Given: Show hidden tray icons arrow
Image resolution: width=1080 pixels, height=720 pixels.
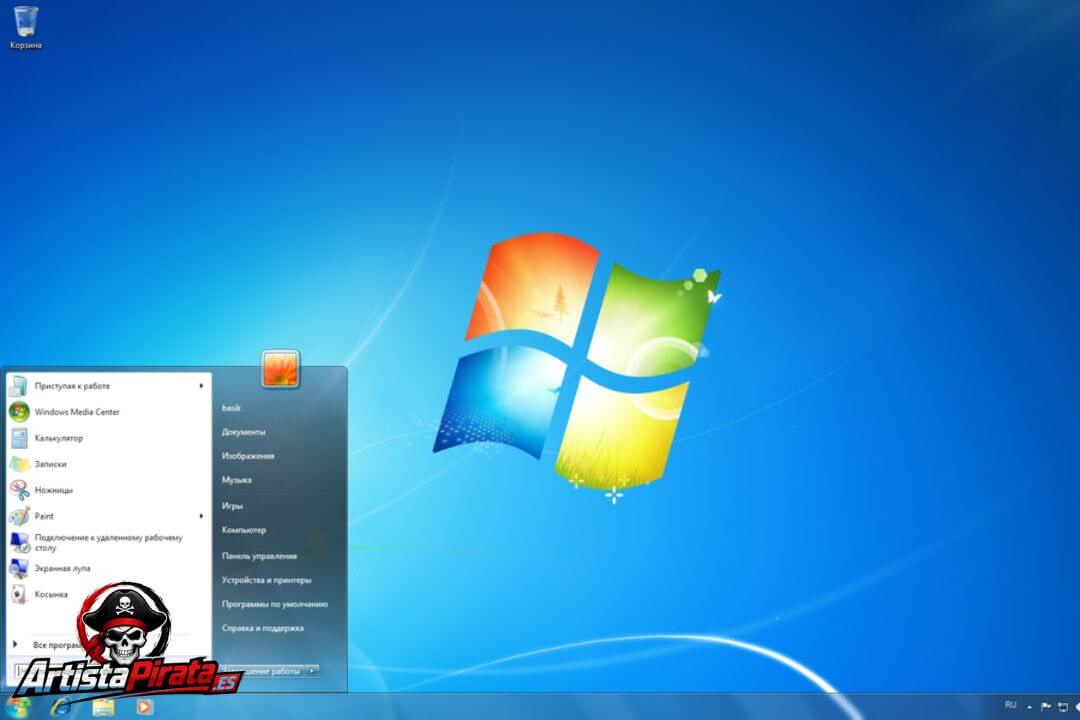Looking at the screenshot, I should pyautogui.click(x=1029, y=706).
